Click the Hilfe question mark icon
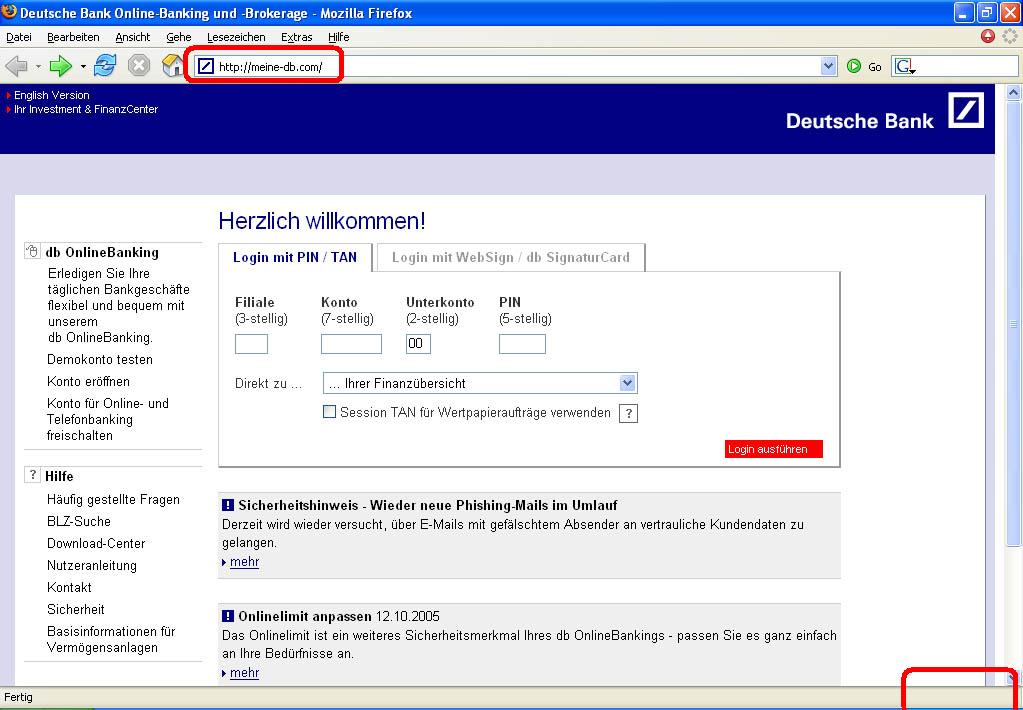The width and height of the screenshot is (1023, 710). (x=32, y=475)
